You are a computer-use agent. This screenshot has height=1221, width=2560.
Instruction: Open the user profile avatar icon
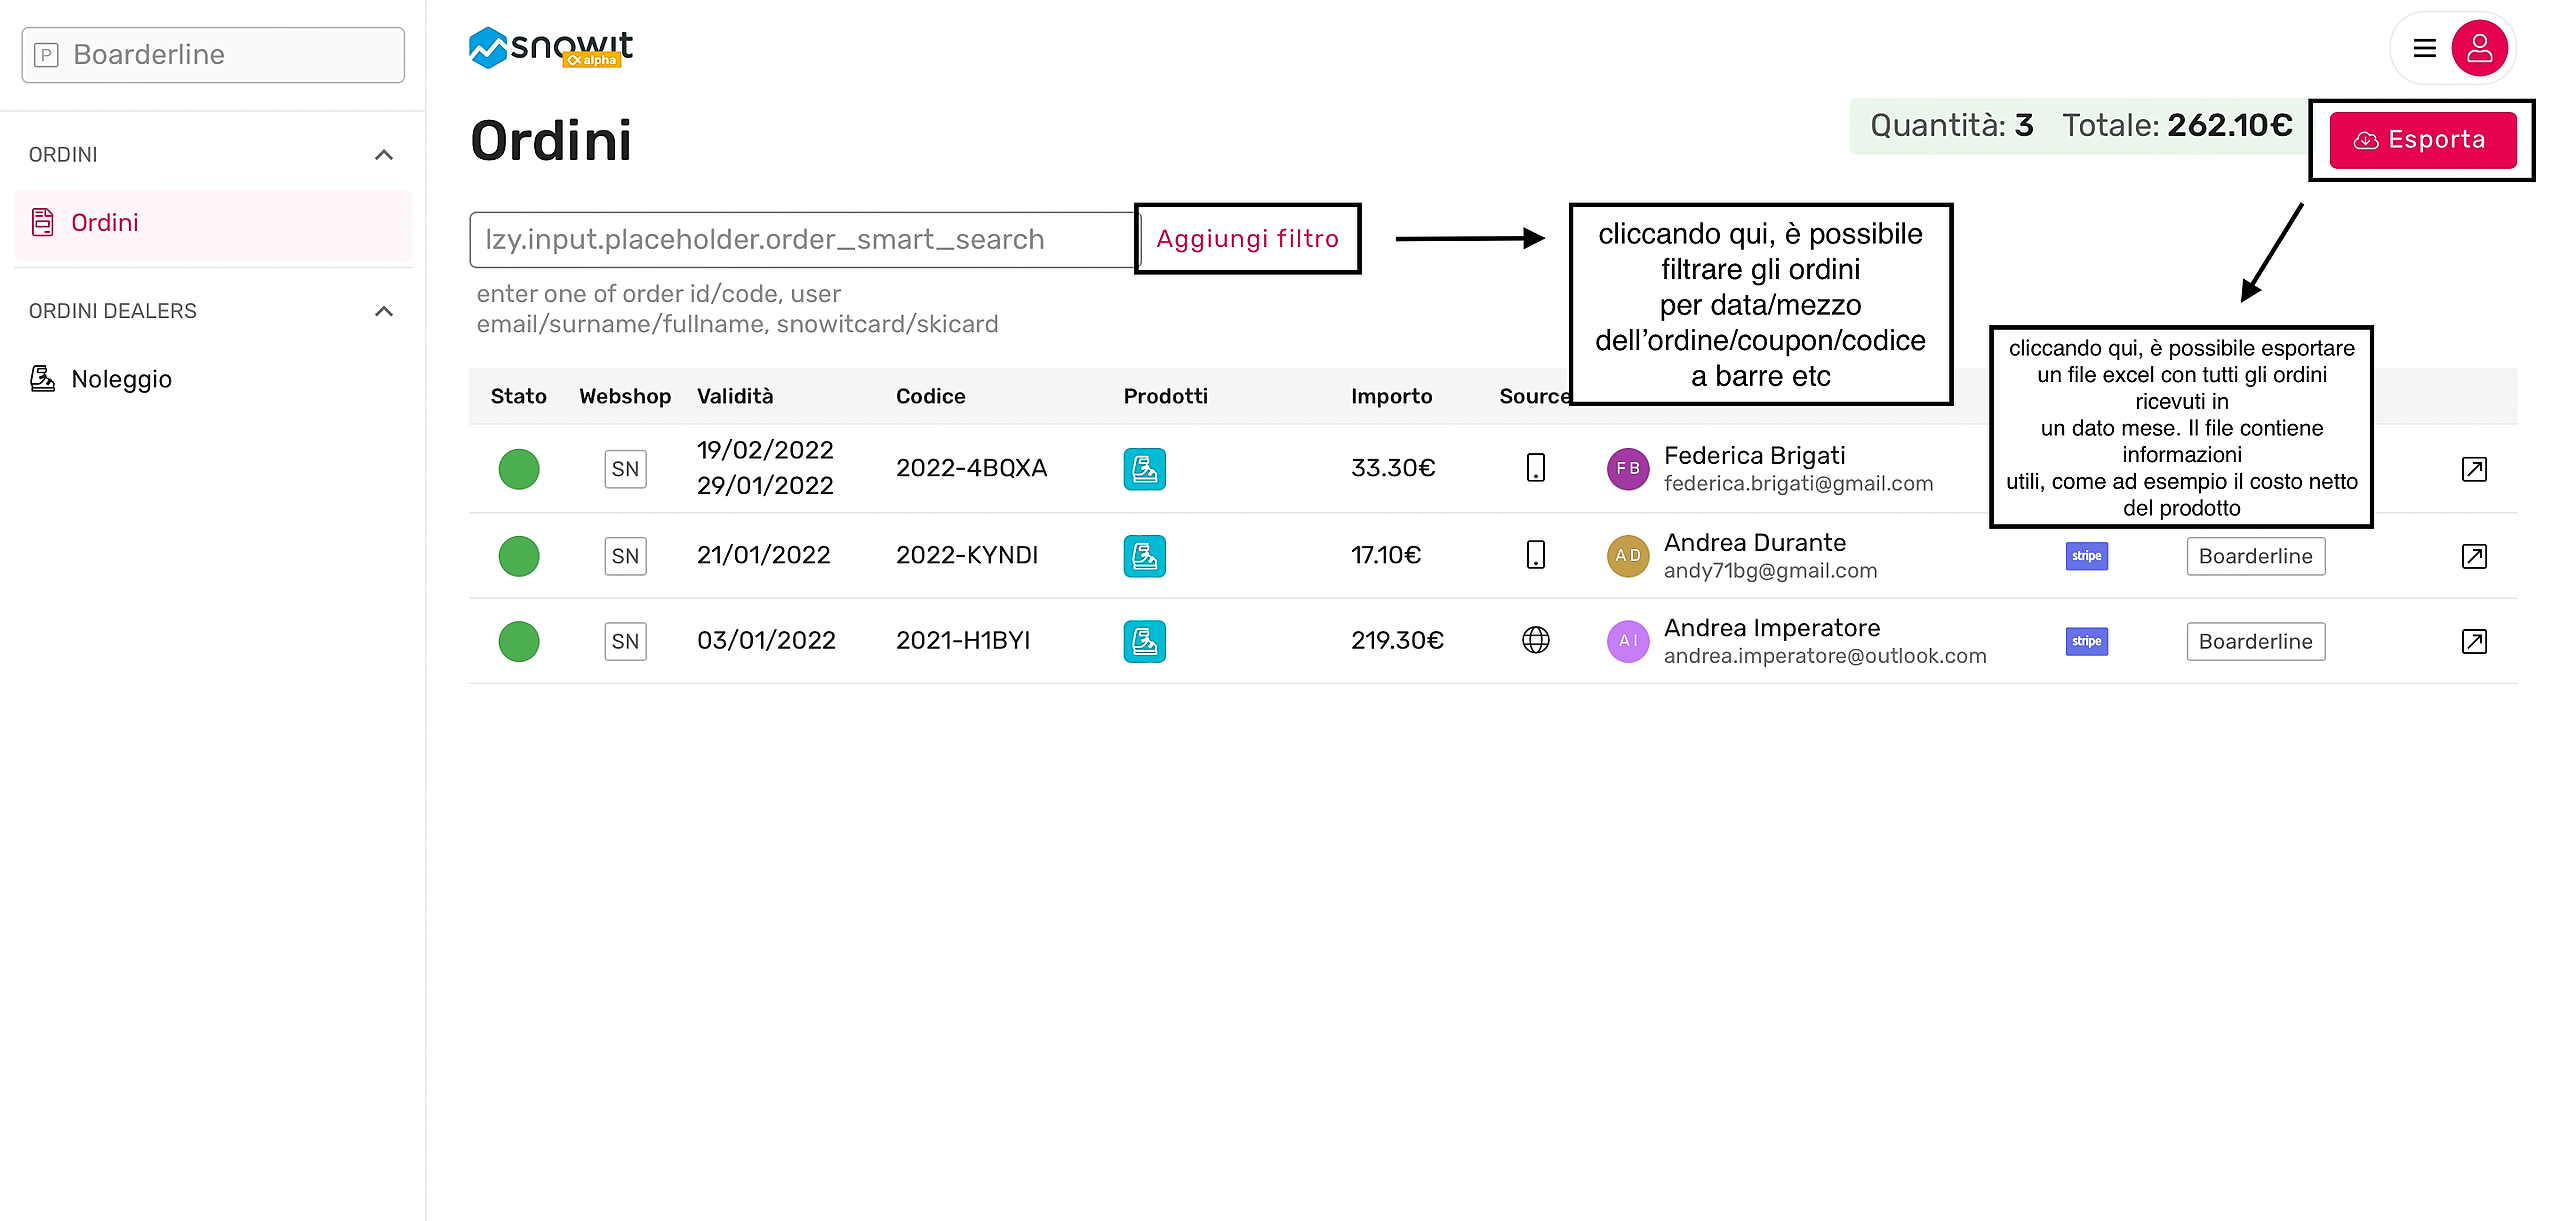pos(2479,48)
